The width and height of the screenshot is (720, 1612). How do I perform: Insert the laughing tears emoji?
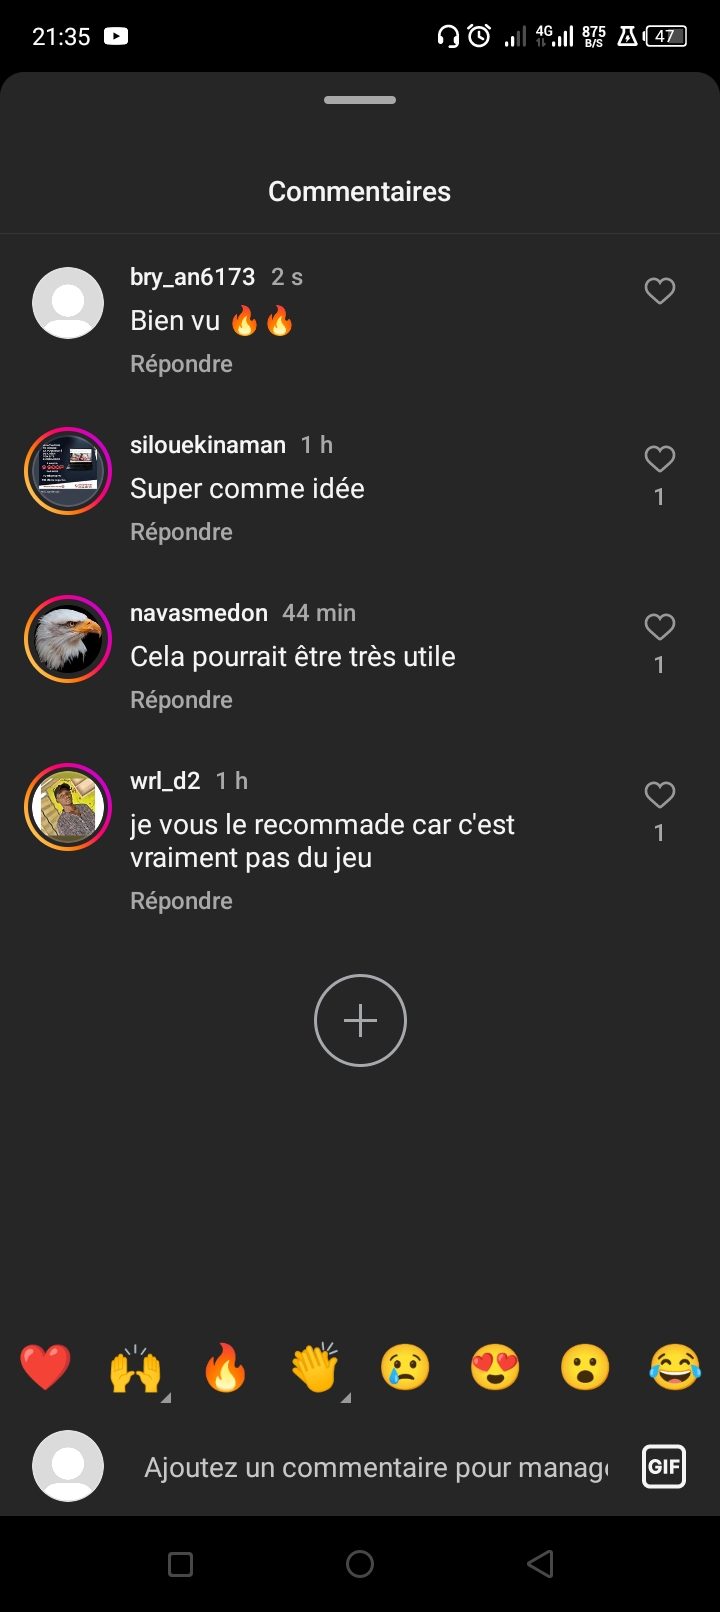coord(675,1367)
